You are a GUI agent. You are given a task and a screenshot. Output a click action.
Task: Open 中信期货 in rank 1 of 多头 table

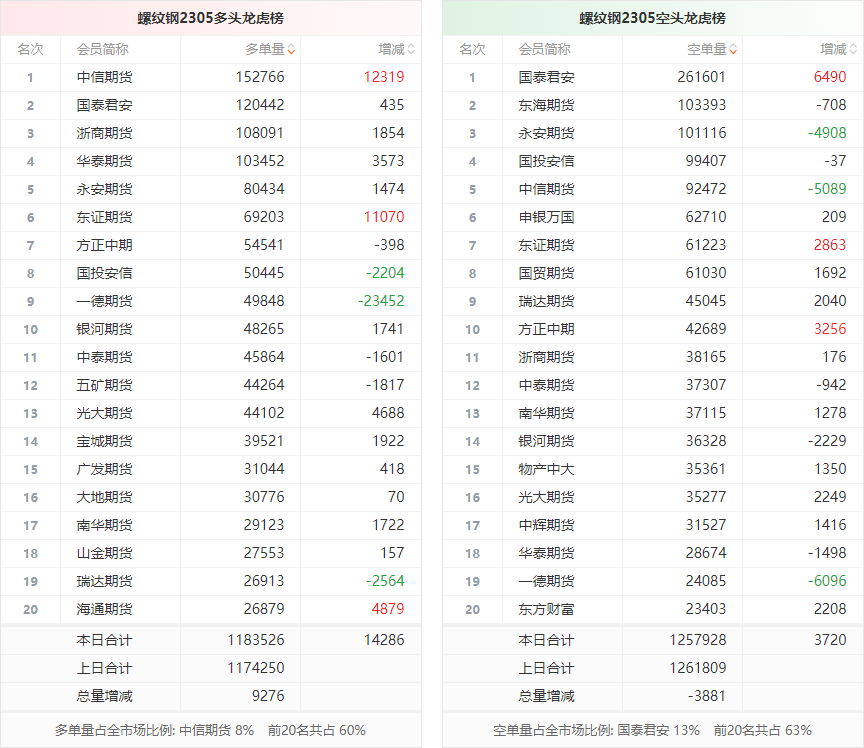104,77
